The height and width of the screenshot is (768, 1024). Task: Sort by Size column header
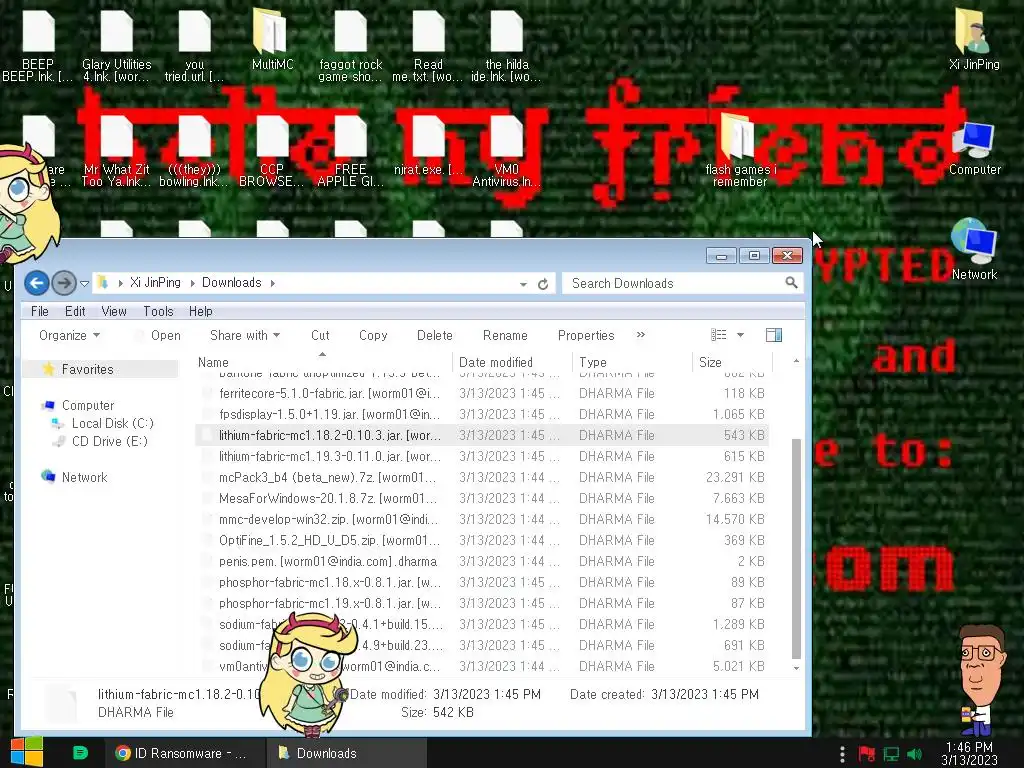click(731, 362)
